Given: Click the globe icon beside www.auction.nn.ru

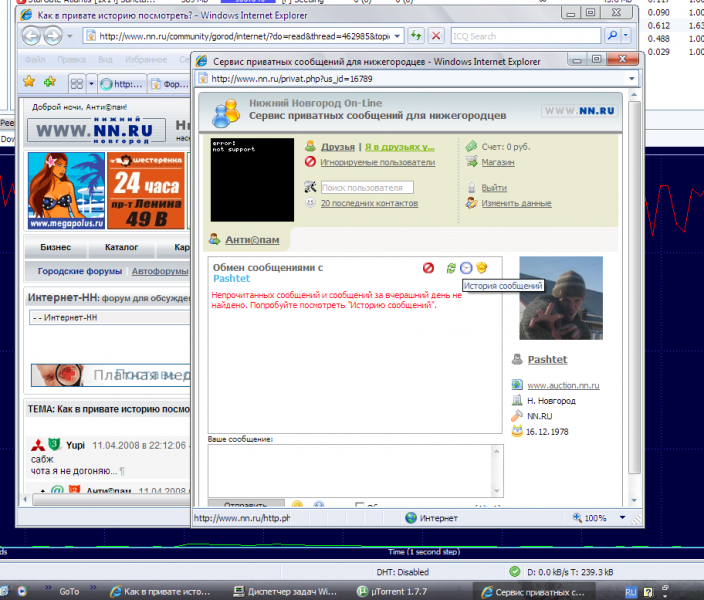Looking at the screenshot, I should pos(517,384).
